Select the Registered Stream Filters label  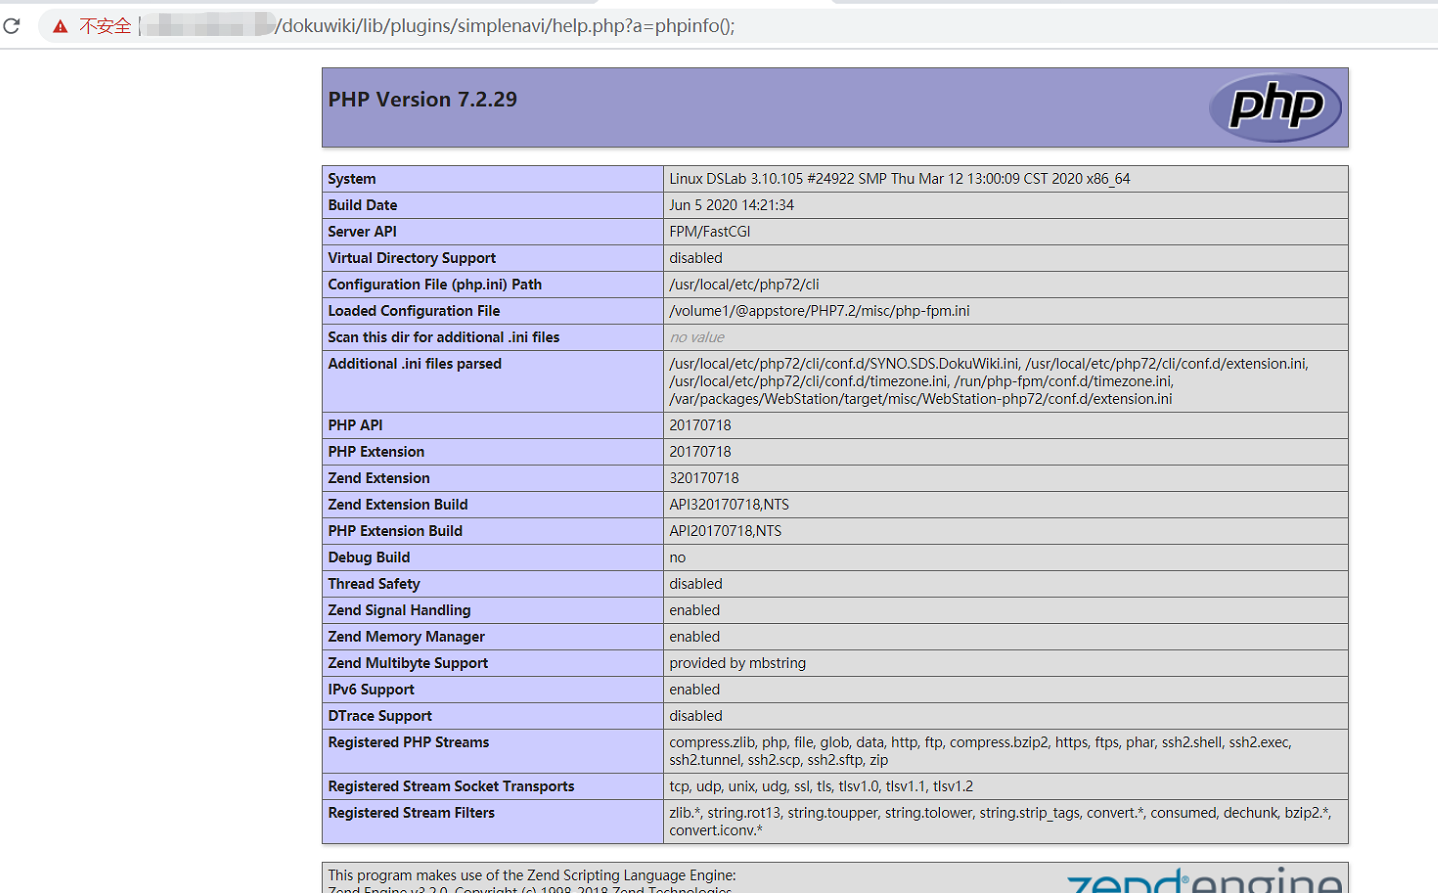(x=412, y=813)
